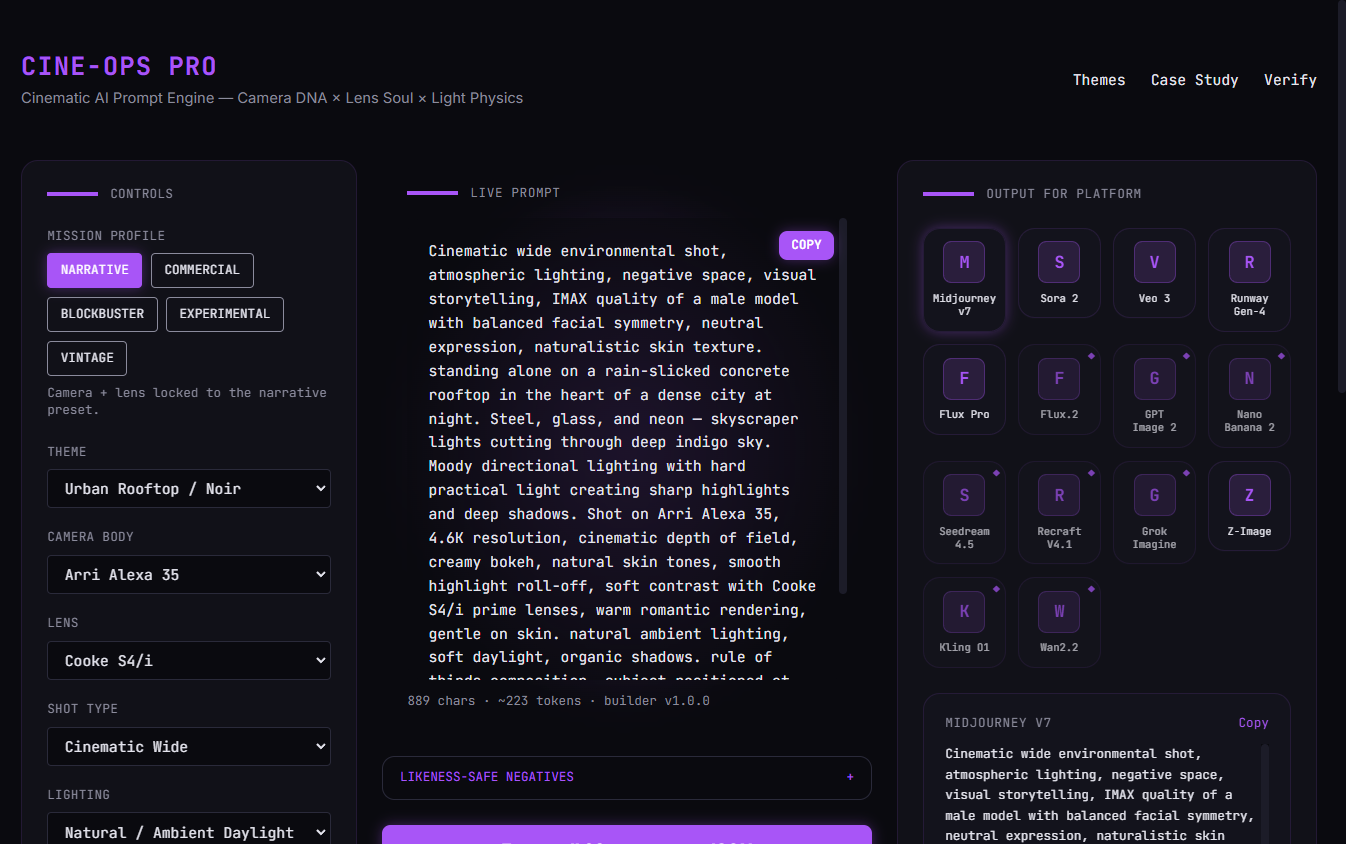Copy the Midjourney V7 output text
The height and width of the screenshot is (844, 1346).
tap(1253, 723)
